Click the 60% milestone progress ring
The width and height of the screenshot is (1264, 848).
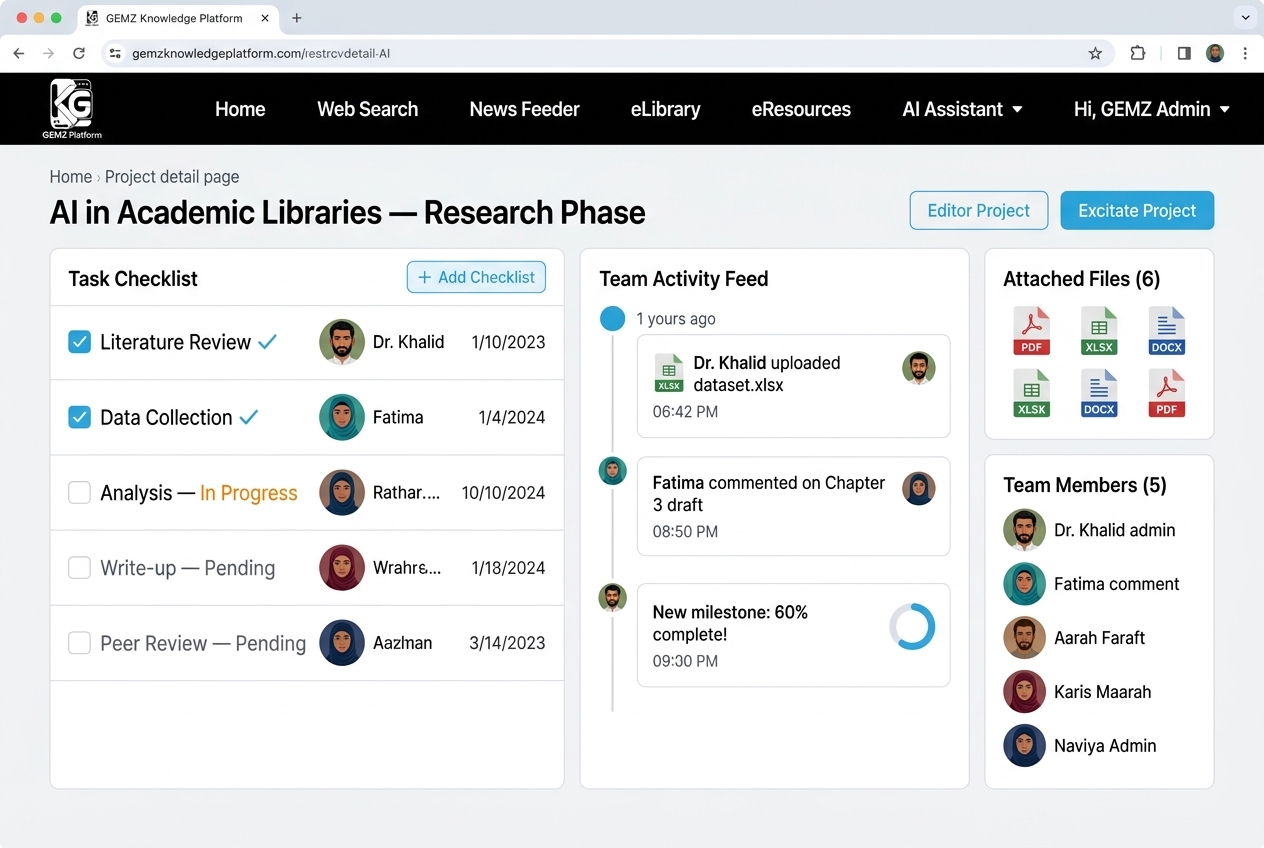point(912,626)
